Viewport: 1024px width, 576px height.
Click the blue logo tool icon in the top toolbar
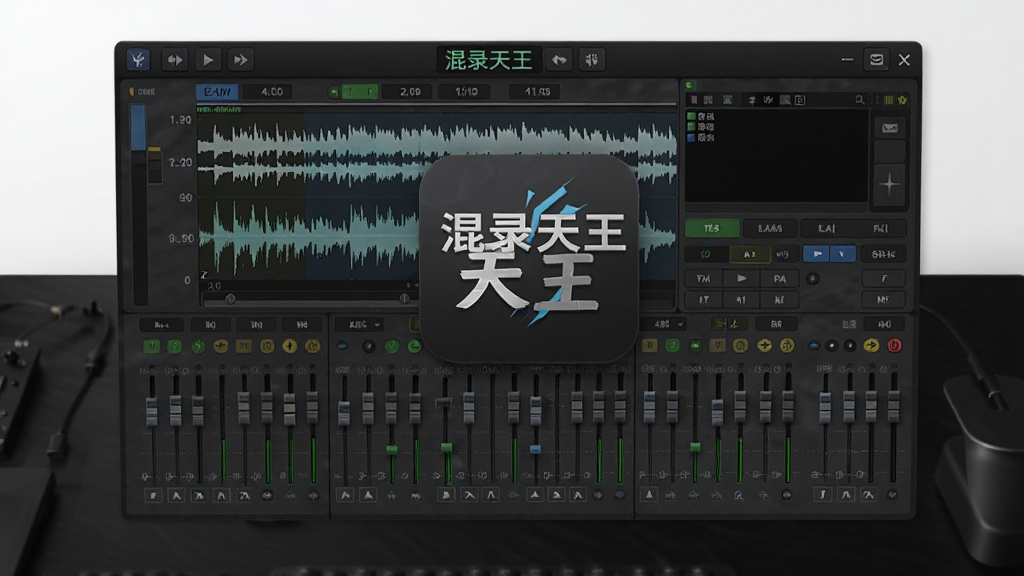click(138, 60)
